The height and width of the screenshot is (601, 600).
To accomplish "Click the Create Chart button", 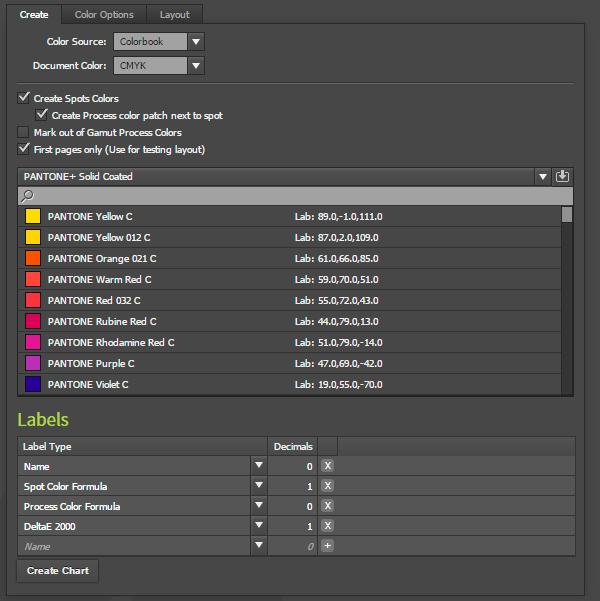I will point(58,571).
